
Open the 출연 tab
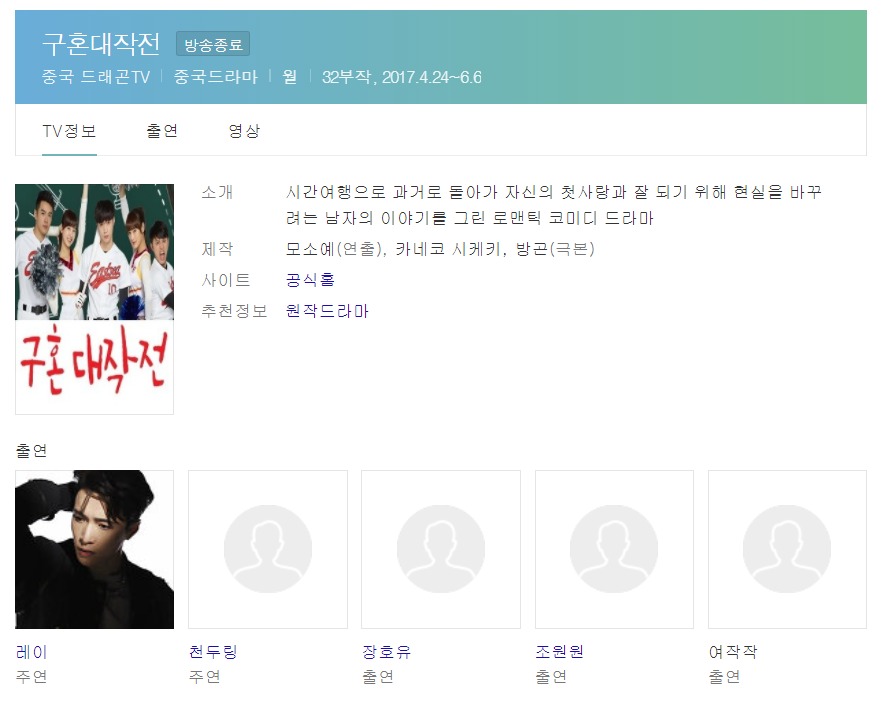click(162, 131)
